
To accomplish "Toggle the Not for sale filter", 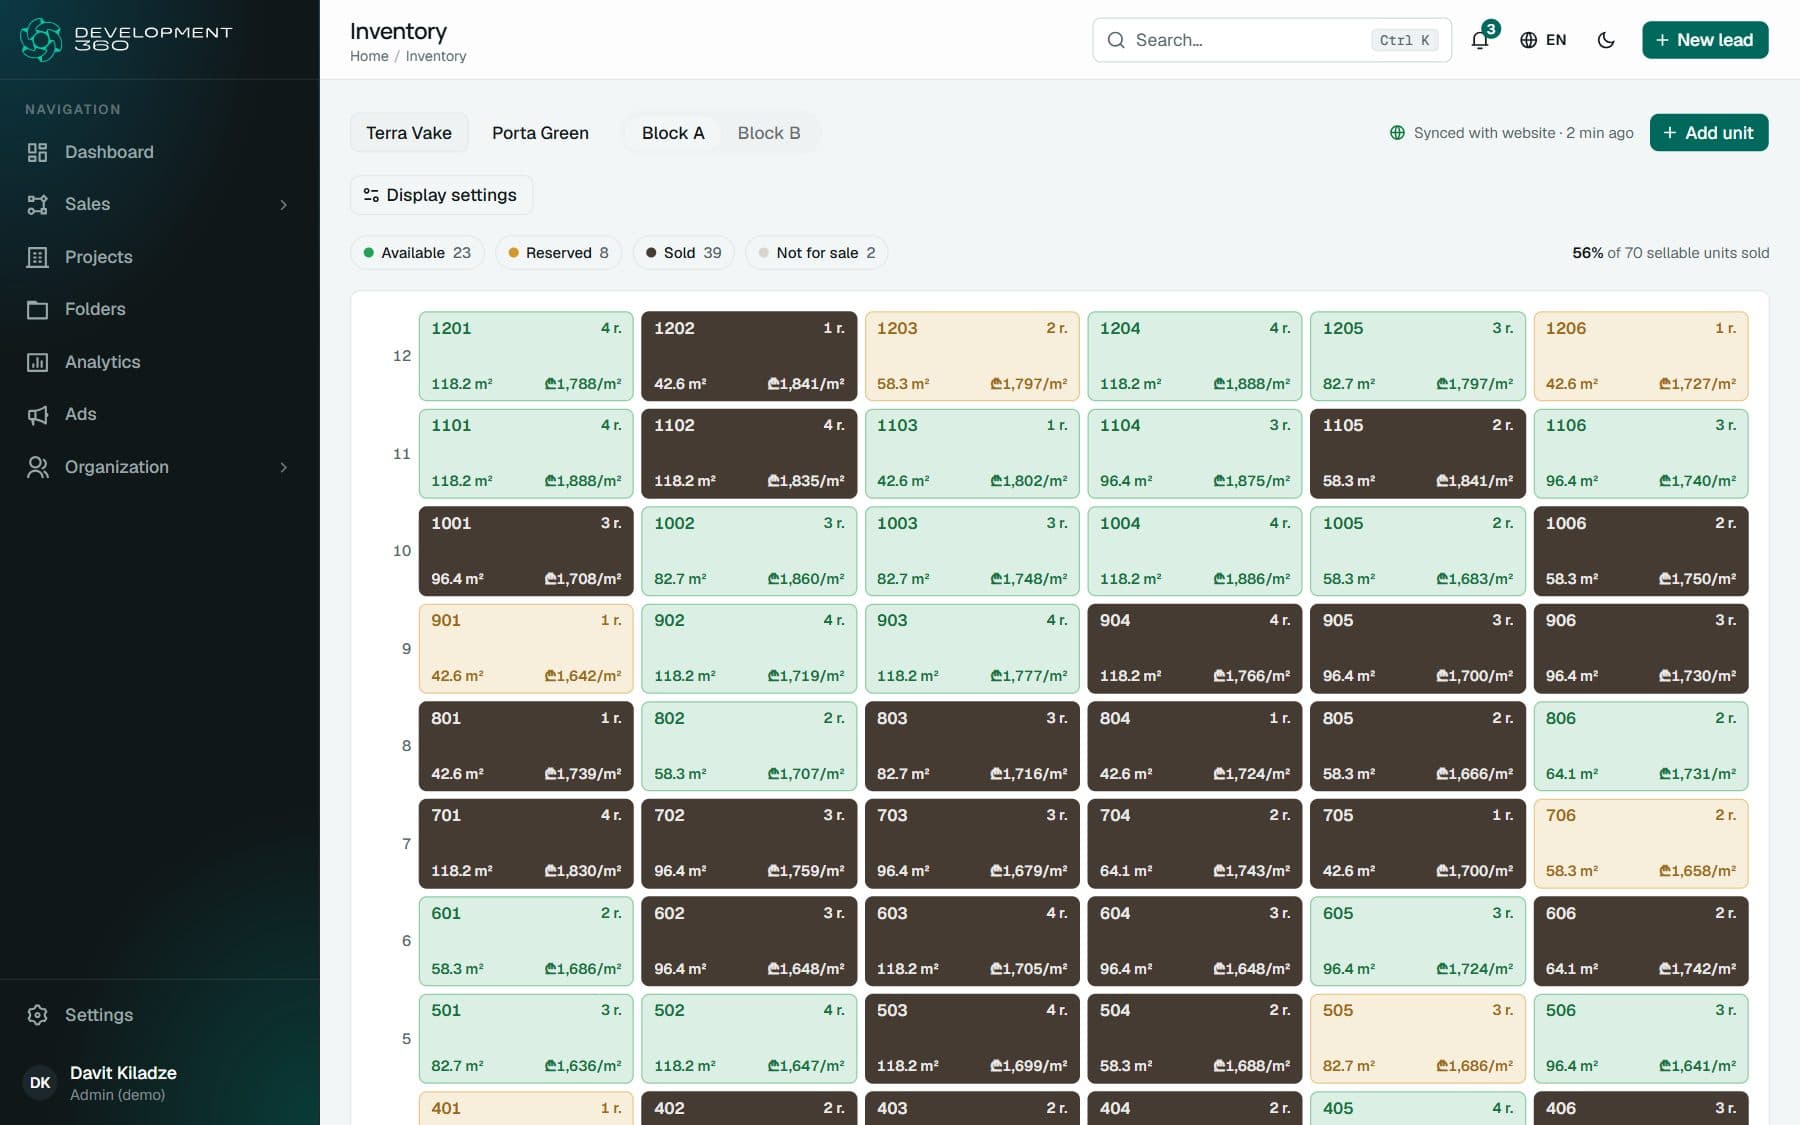I will click(817, 253).
